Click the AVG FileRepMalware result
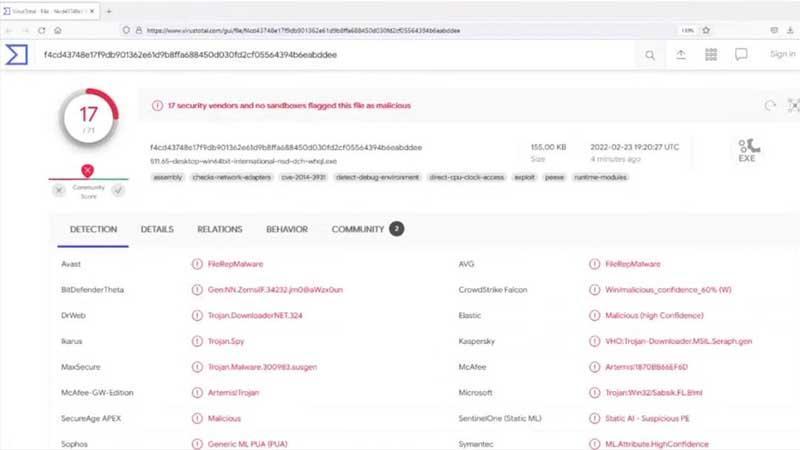Screen dimensions: 800x450 633,264
